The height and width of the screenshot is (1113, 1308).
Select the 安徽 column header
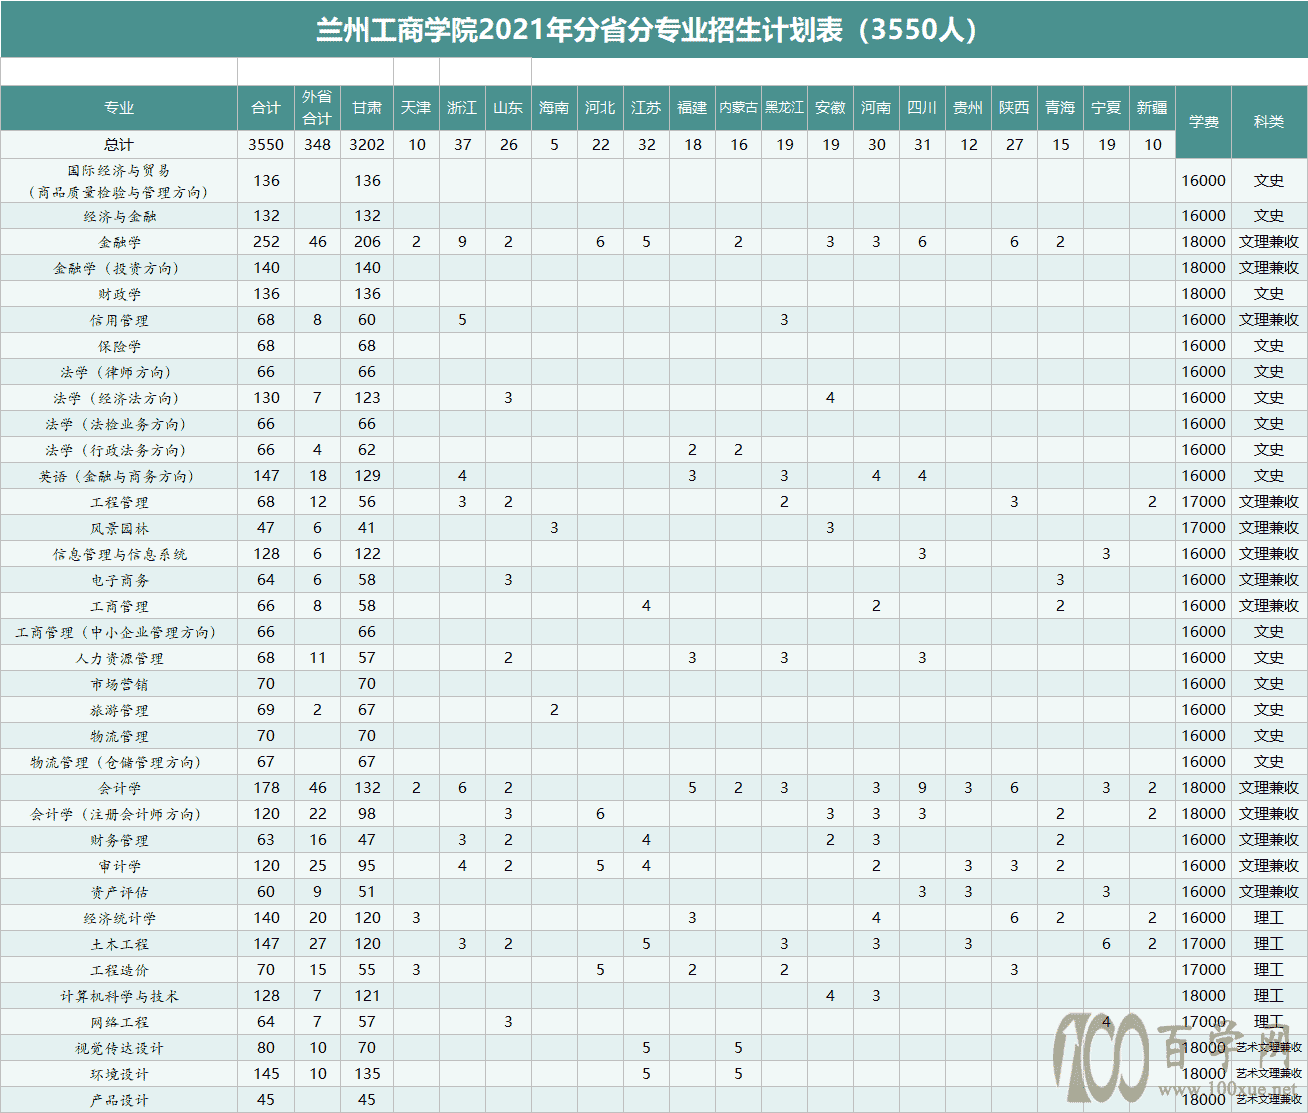click(830, 108)
